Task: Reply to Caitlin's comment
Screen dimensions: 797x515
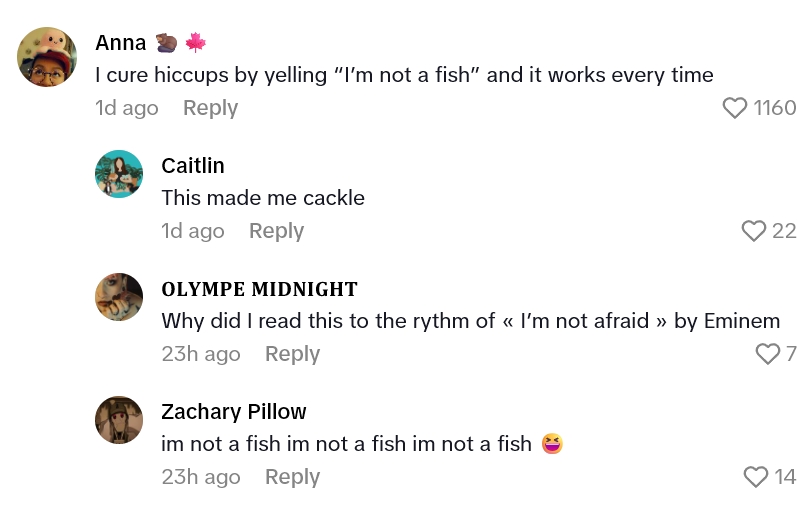Action: pos(276,231)
